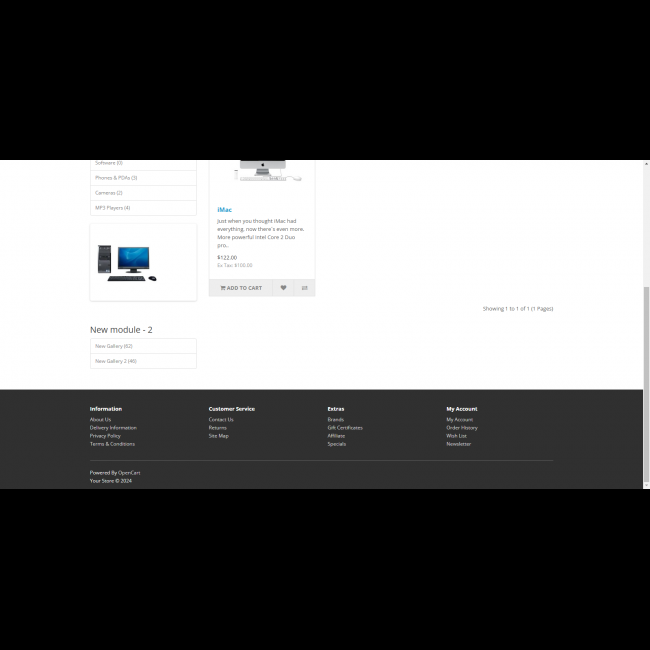Select New Gallery 2 in the module list
The width and height of the screenshot is (650, 650).
(x=116, y=361)
